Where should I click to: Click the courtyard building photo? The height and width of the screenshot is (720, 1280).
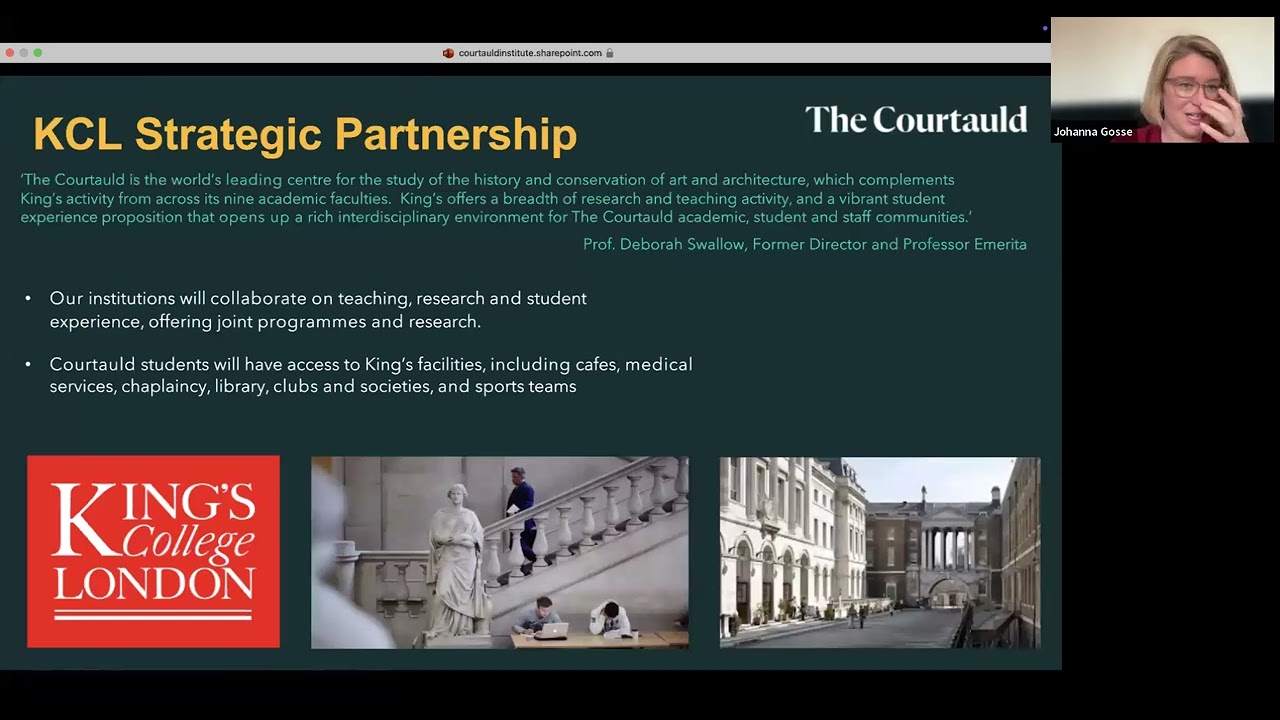[x=880, y=553]
